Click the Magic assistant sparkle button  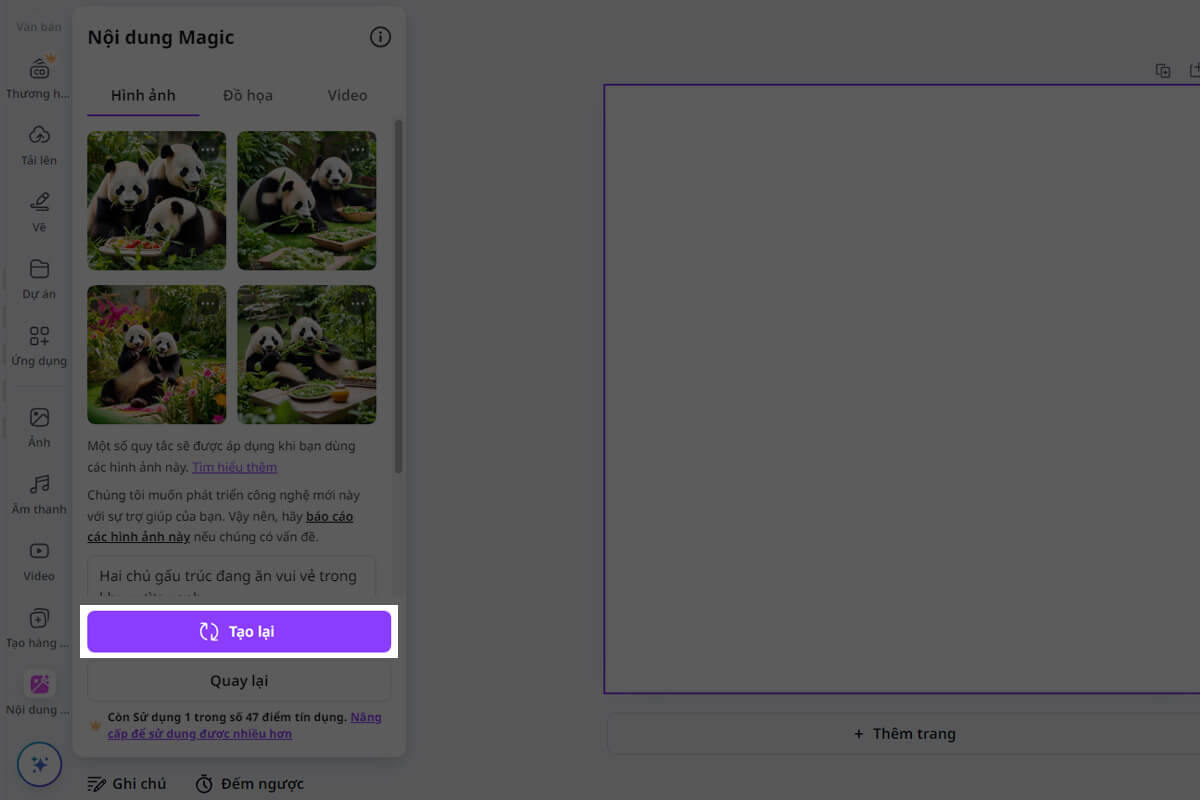39,764
